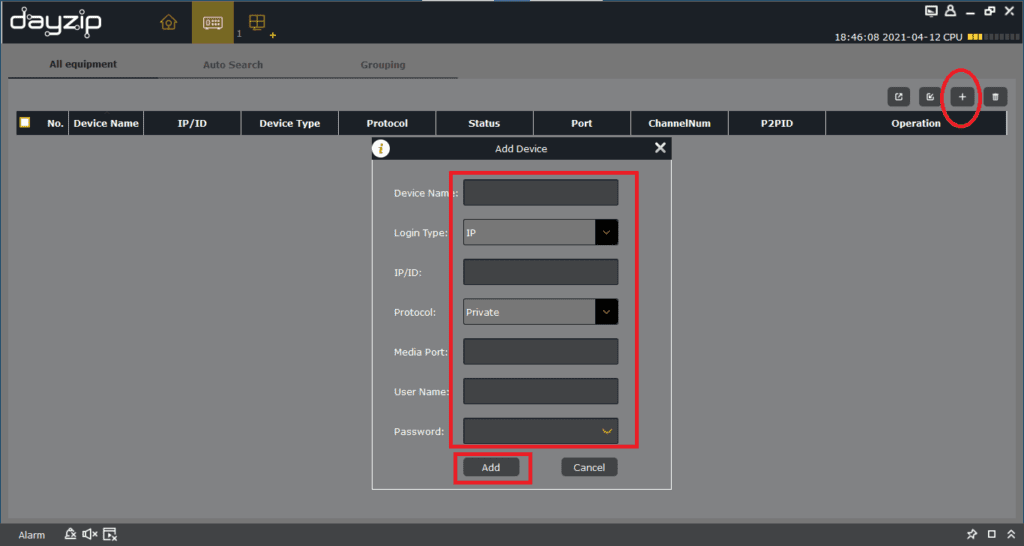Screen dimensions: 1024x546
Task: Pin the alarm panel
Action: pos(971,534)
